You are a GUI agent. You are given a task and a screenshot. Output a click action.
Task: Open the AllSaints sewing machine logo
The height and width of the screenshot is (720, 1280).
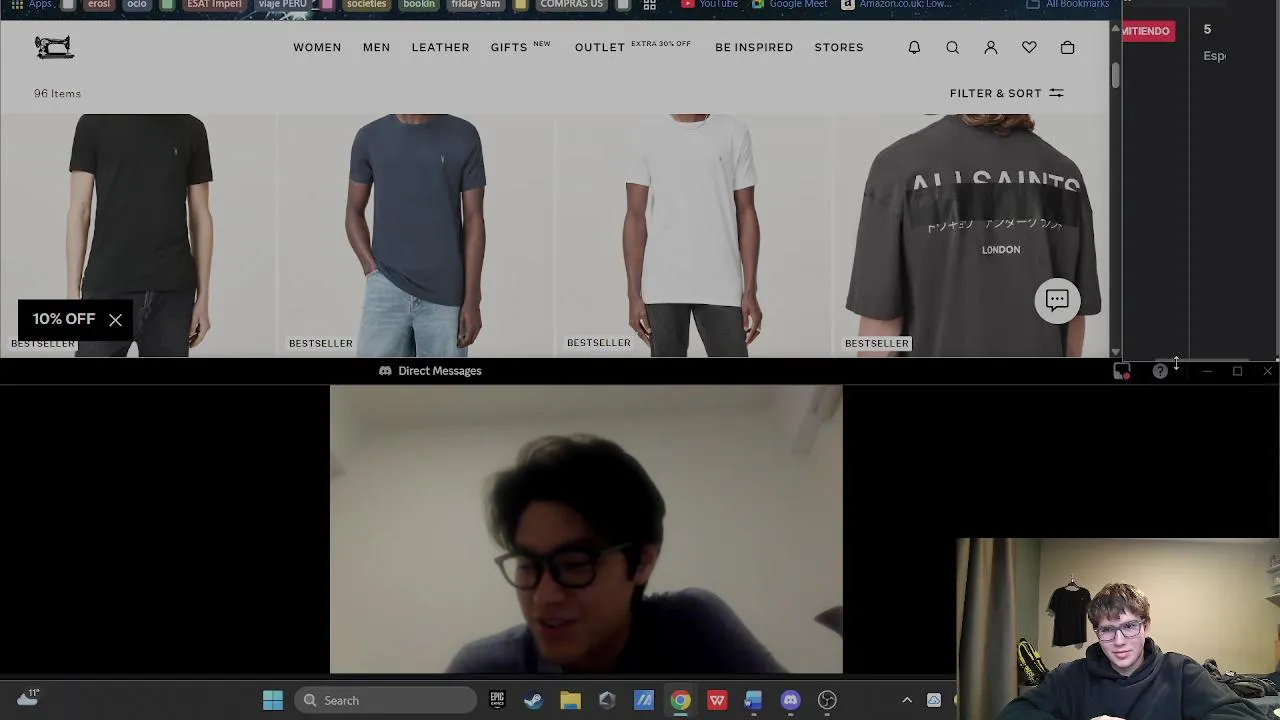click(54, 47)
